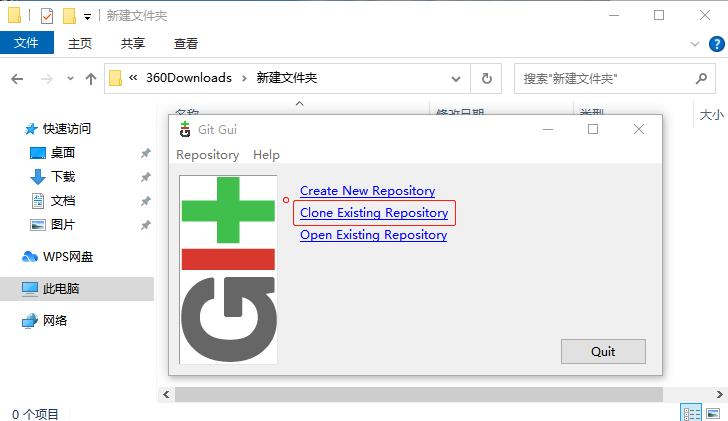Click the pin icon beside 文档
Viewport: 728px width, 421px height.
(146, 201)
